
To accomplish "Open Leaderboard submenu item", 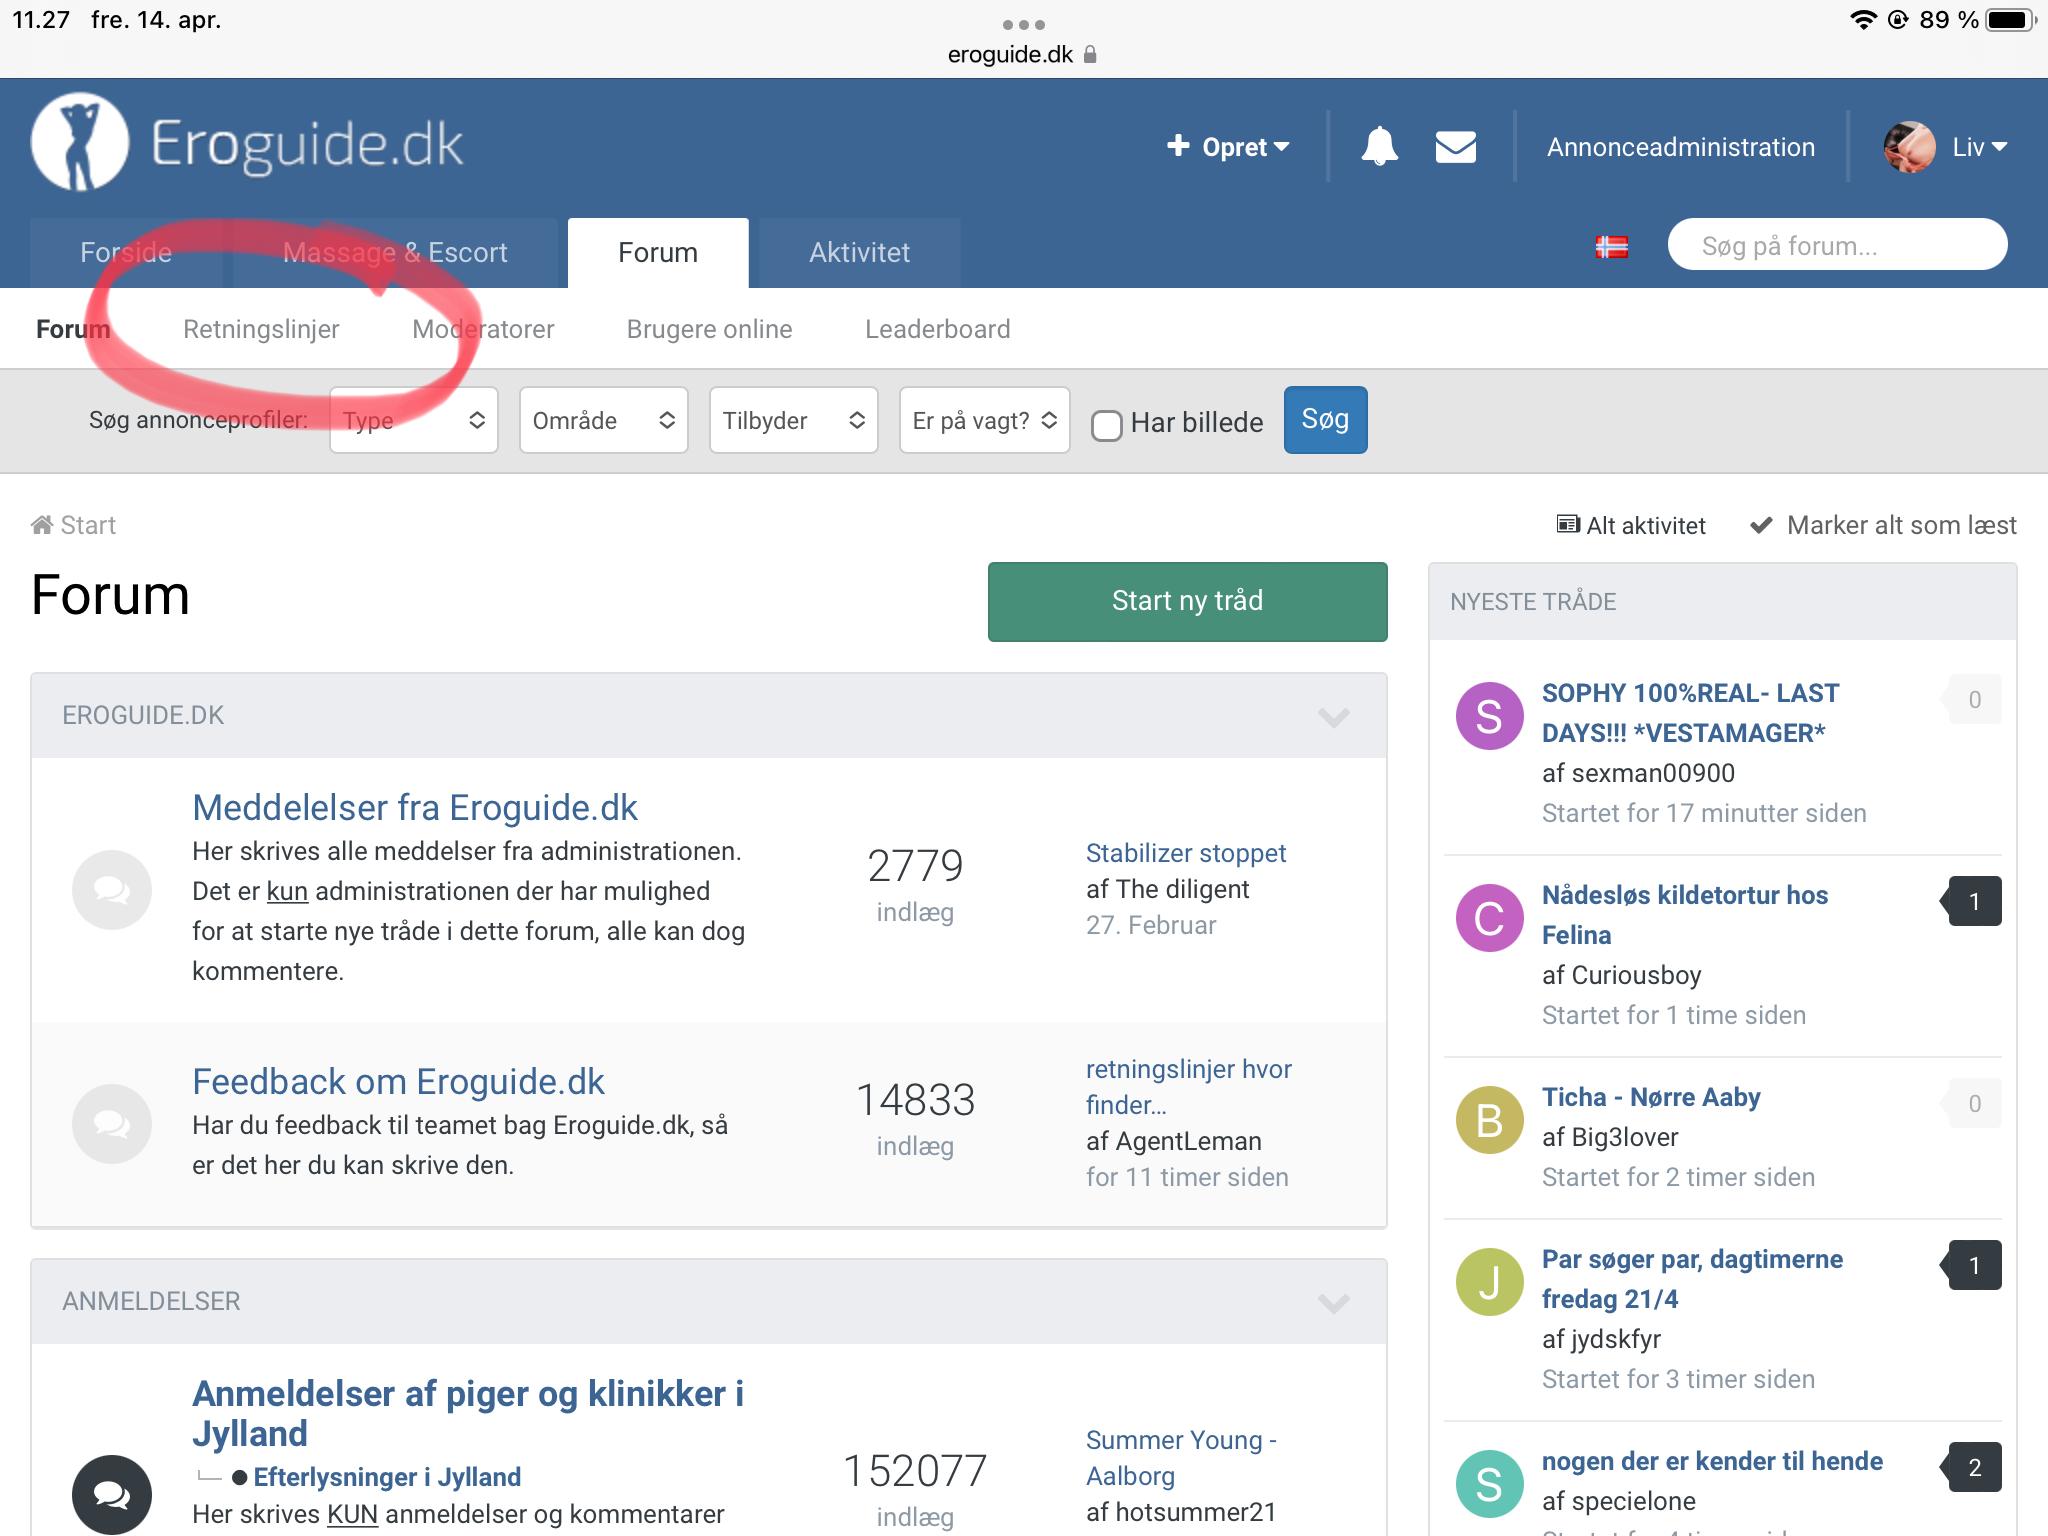I will 938,329.
